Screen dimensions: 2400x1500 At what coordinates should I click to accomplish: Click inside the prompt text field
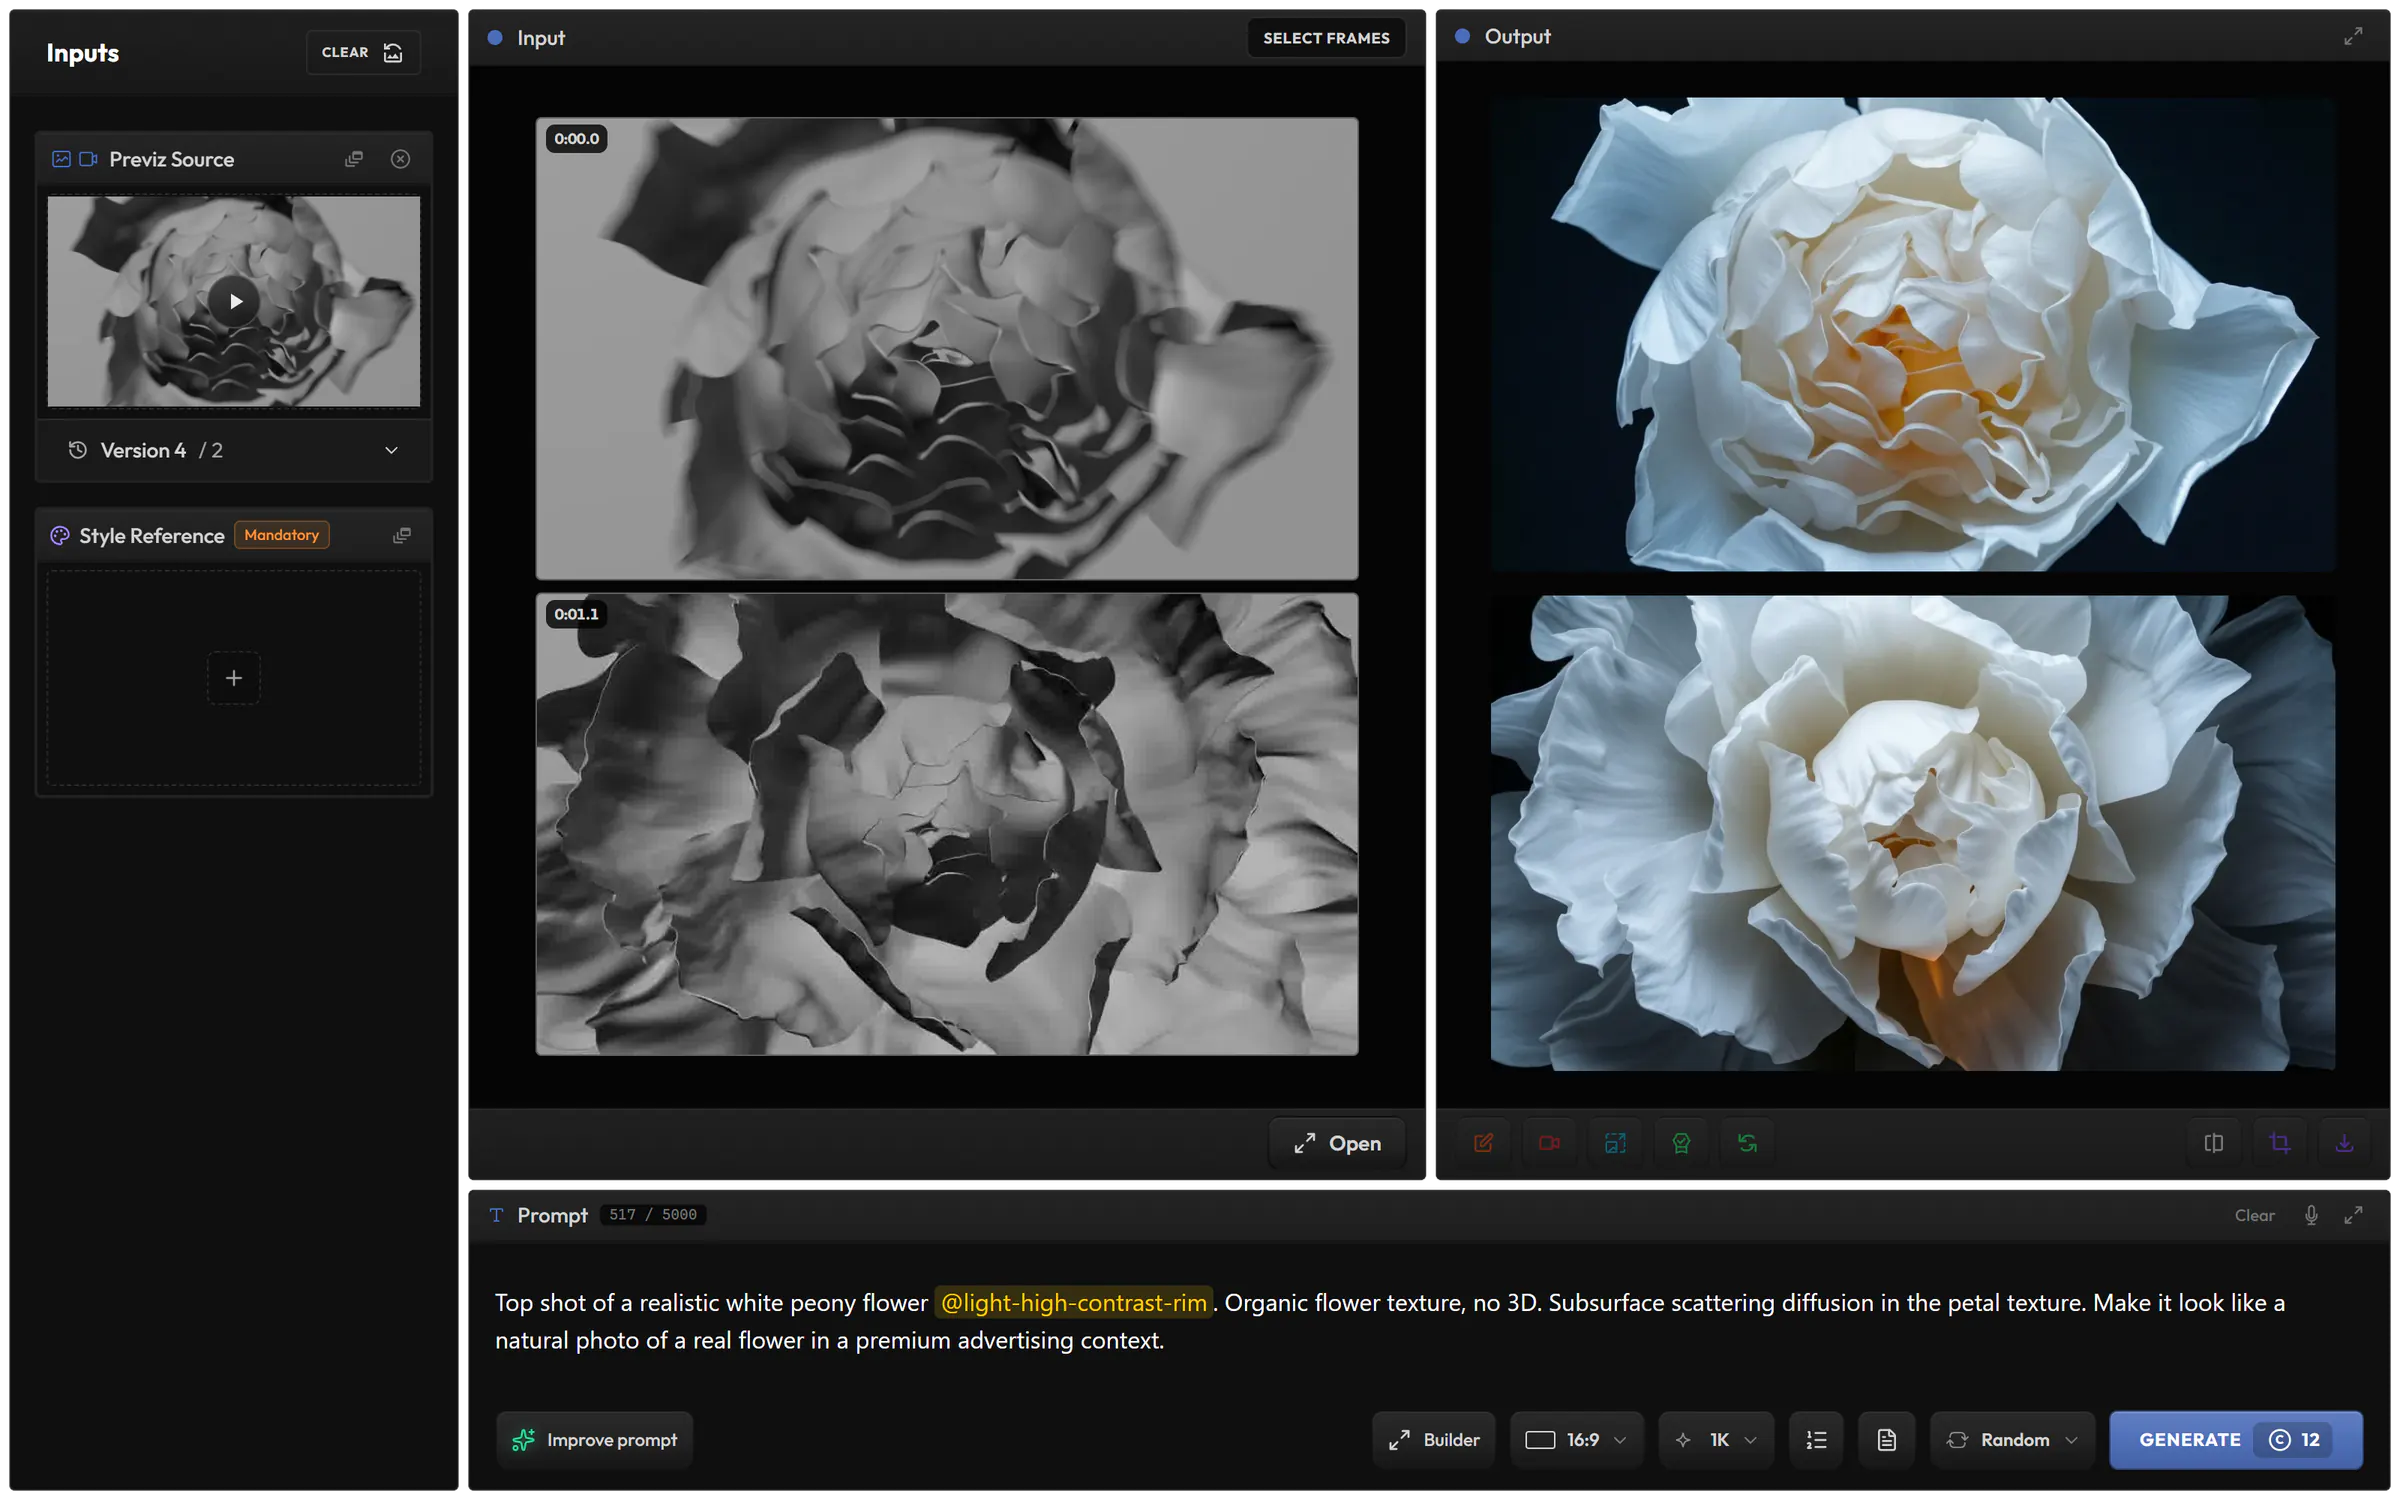(x=1429, y=1321)
